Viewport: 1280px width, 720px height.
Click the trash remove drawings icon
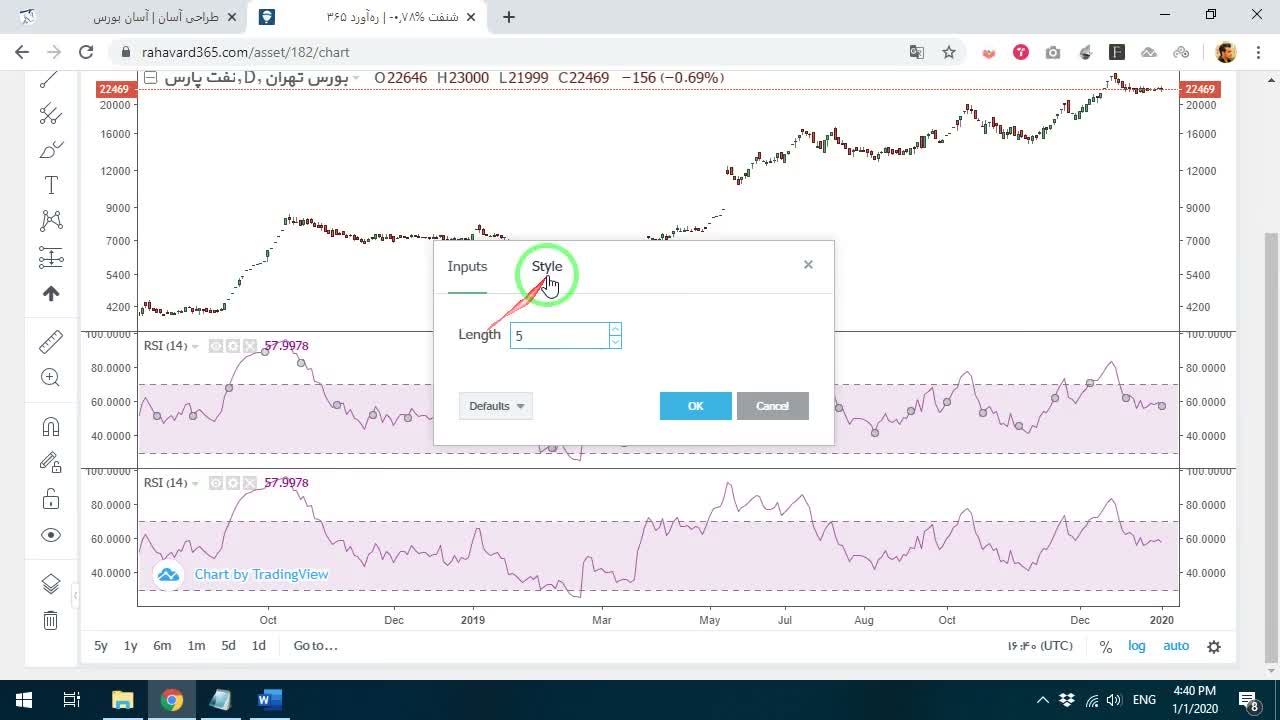(51, 620)
